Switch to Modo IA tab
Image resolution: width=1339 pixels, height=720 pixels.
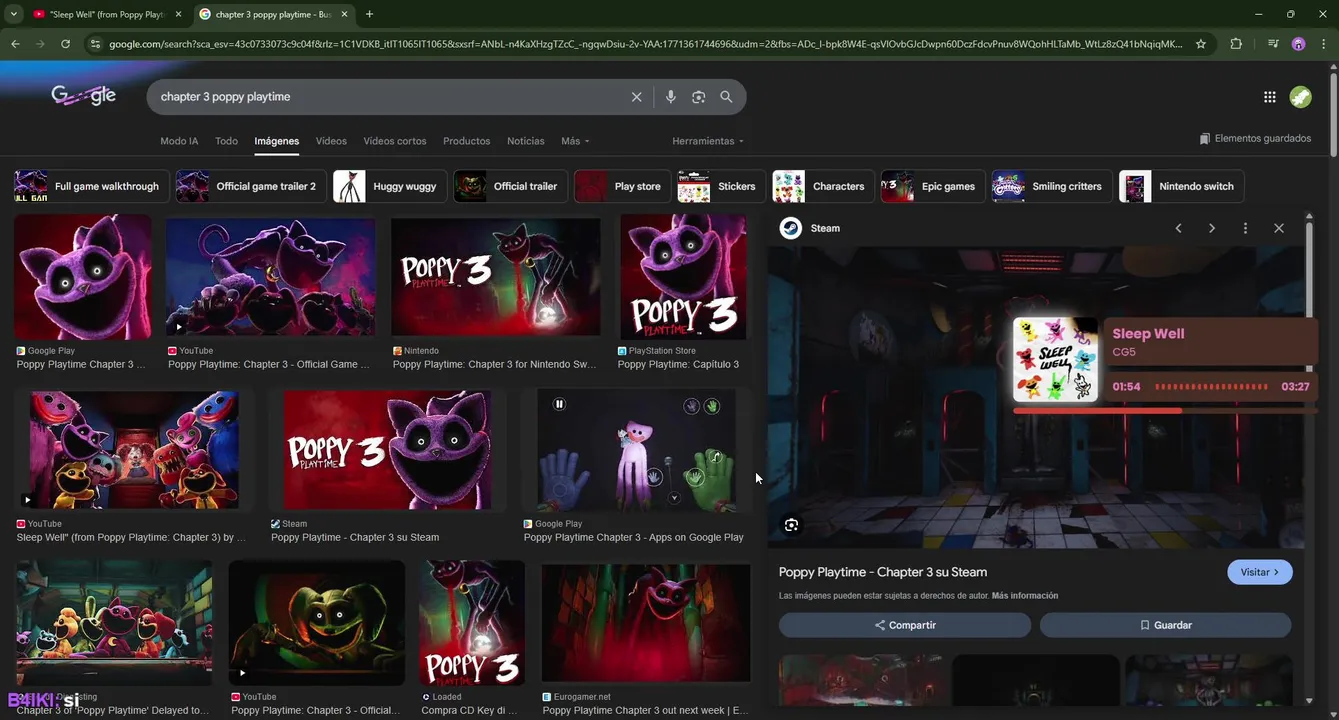point(179,141)
